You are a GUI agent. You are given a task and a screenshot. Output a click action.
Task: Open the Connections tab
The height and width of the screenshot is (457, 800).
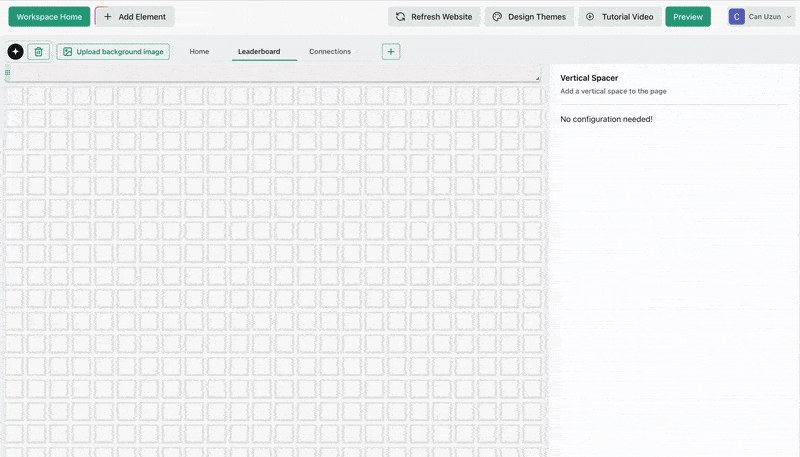pos(330,52)
